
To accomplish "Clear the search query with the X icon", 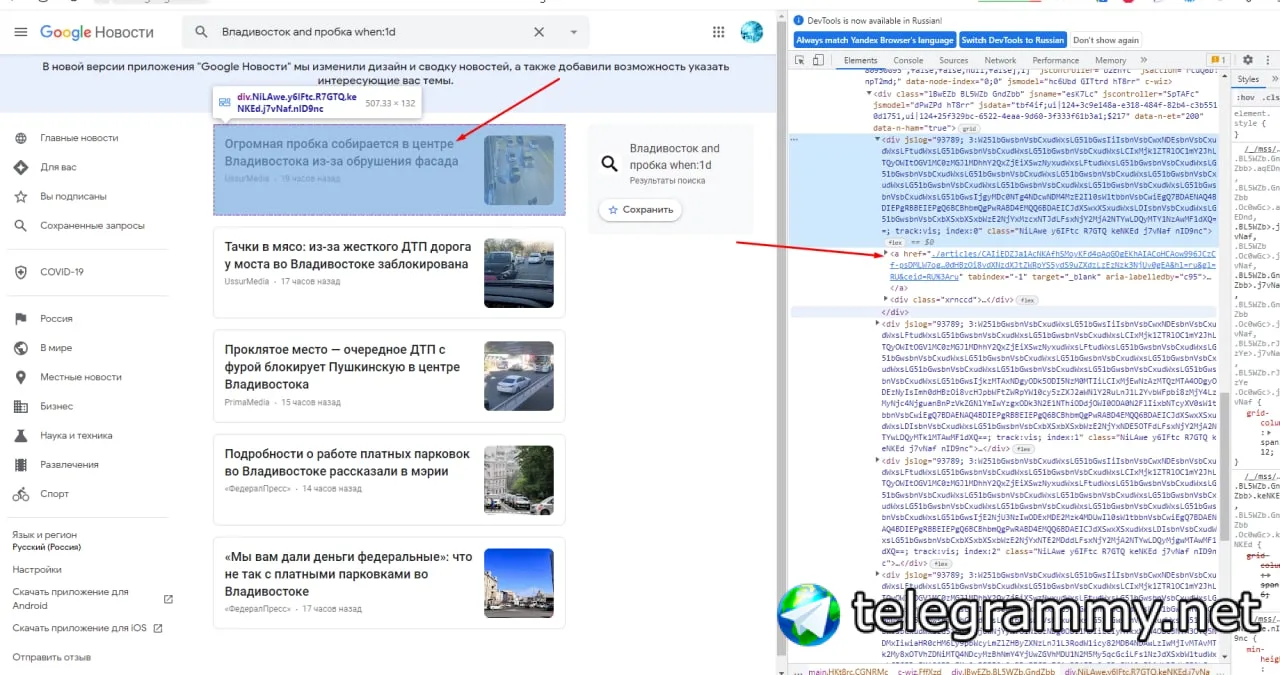I will (539, 32).
